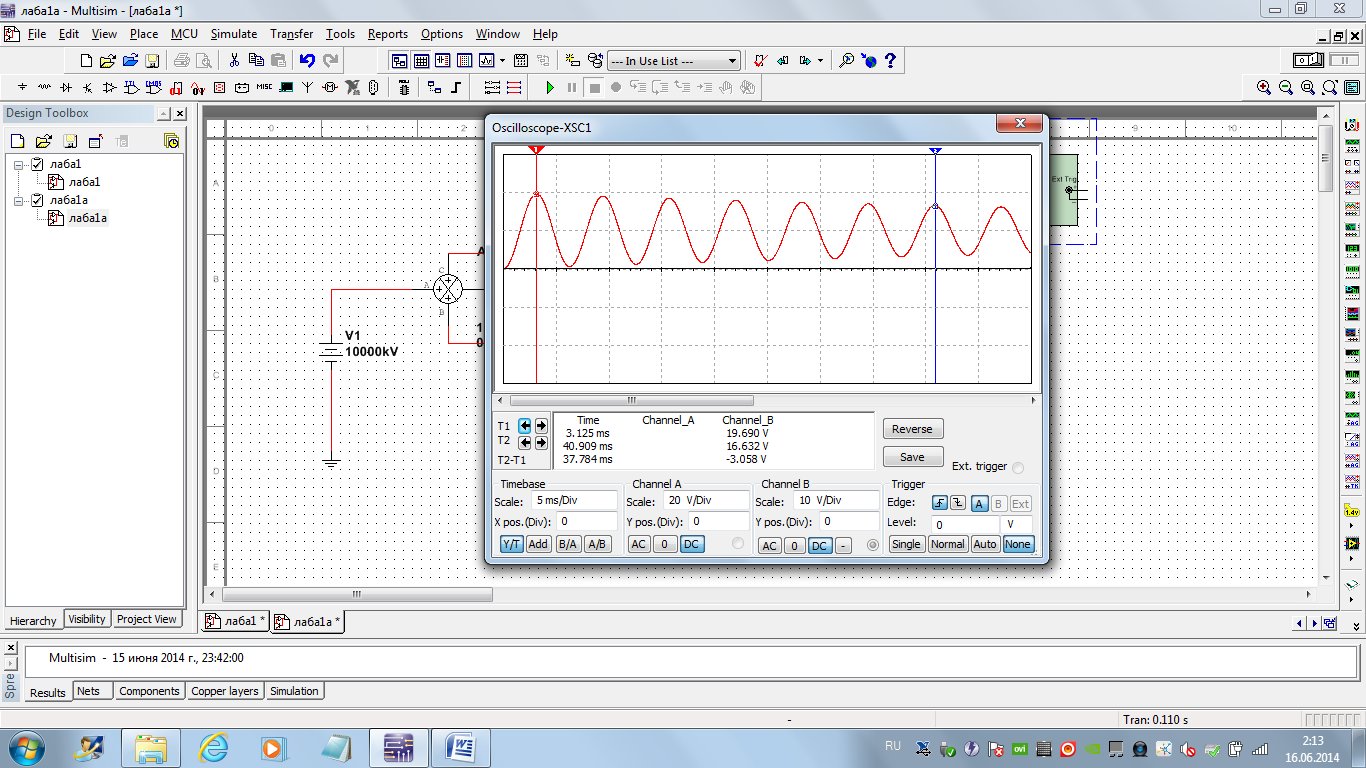Zoom out on the schematic
1366x768 pixels.
pyautogui.click(x=1286, y=88)
